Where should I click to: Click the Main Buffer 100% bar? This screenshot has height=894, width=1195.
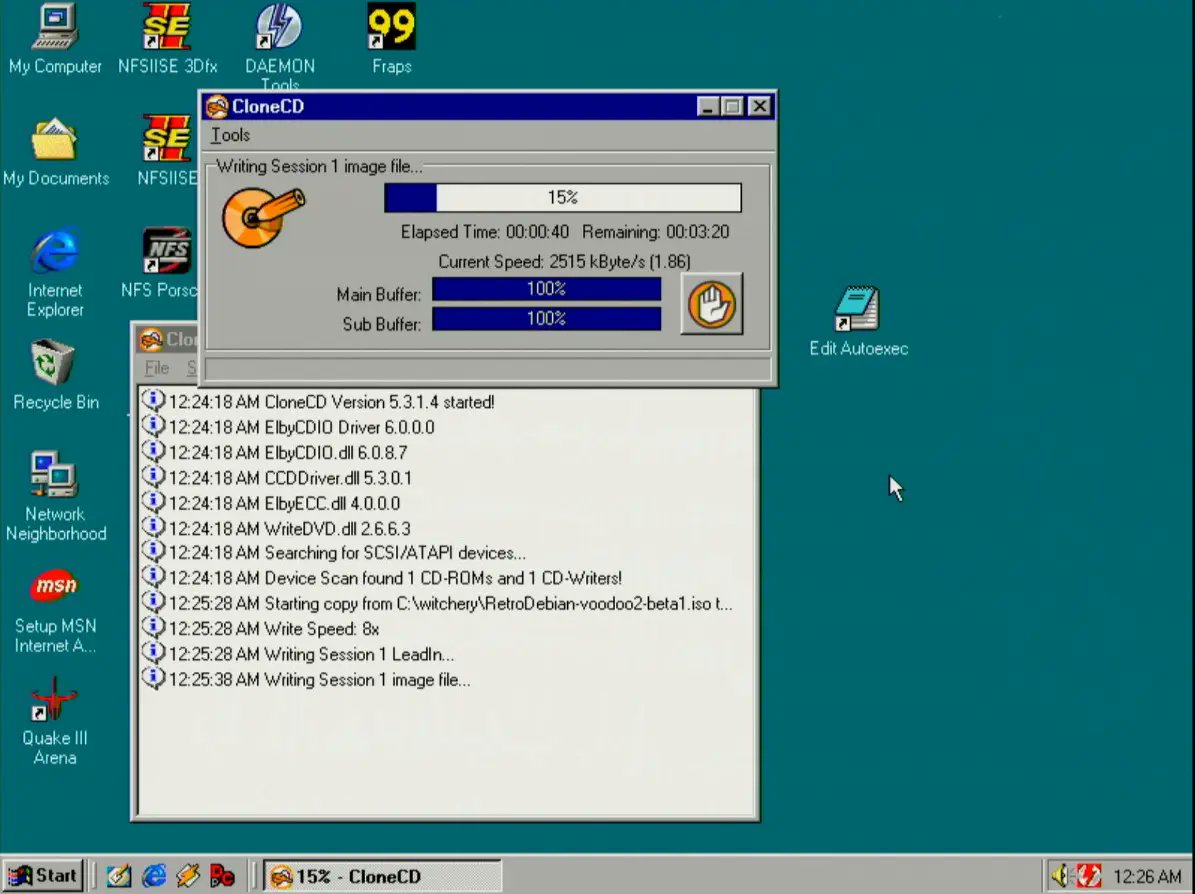pyautogui.click(x=546, y=289)
